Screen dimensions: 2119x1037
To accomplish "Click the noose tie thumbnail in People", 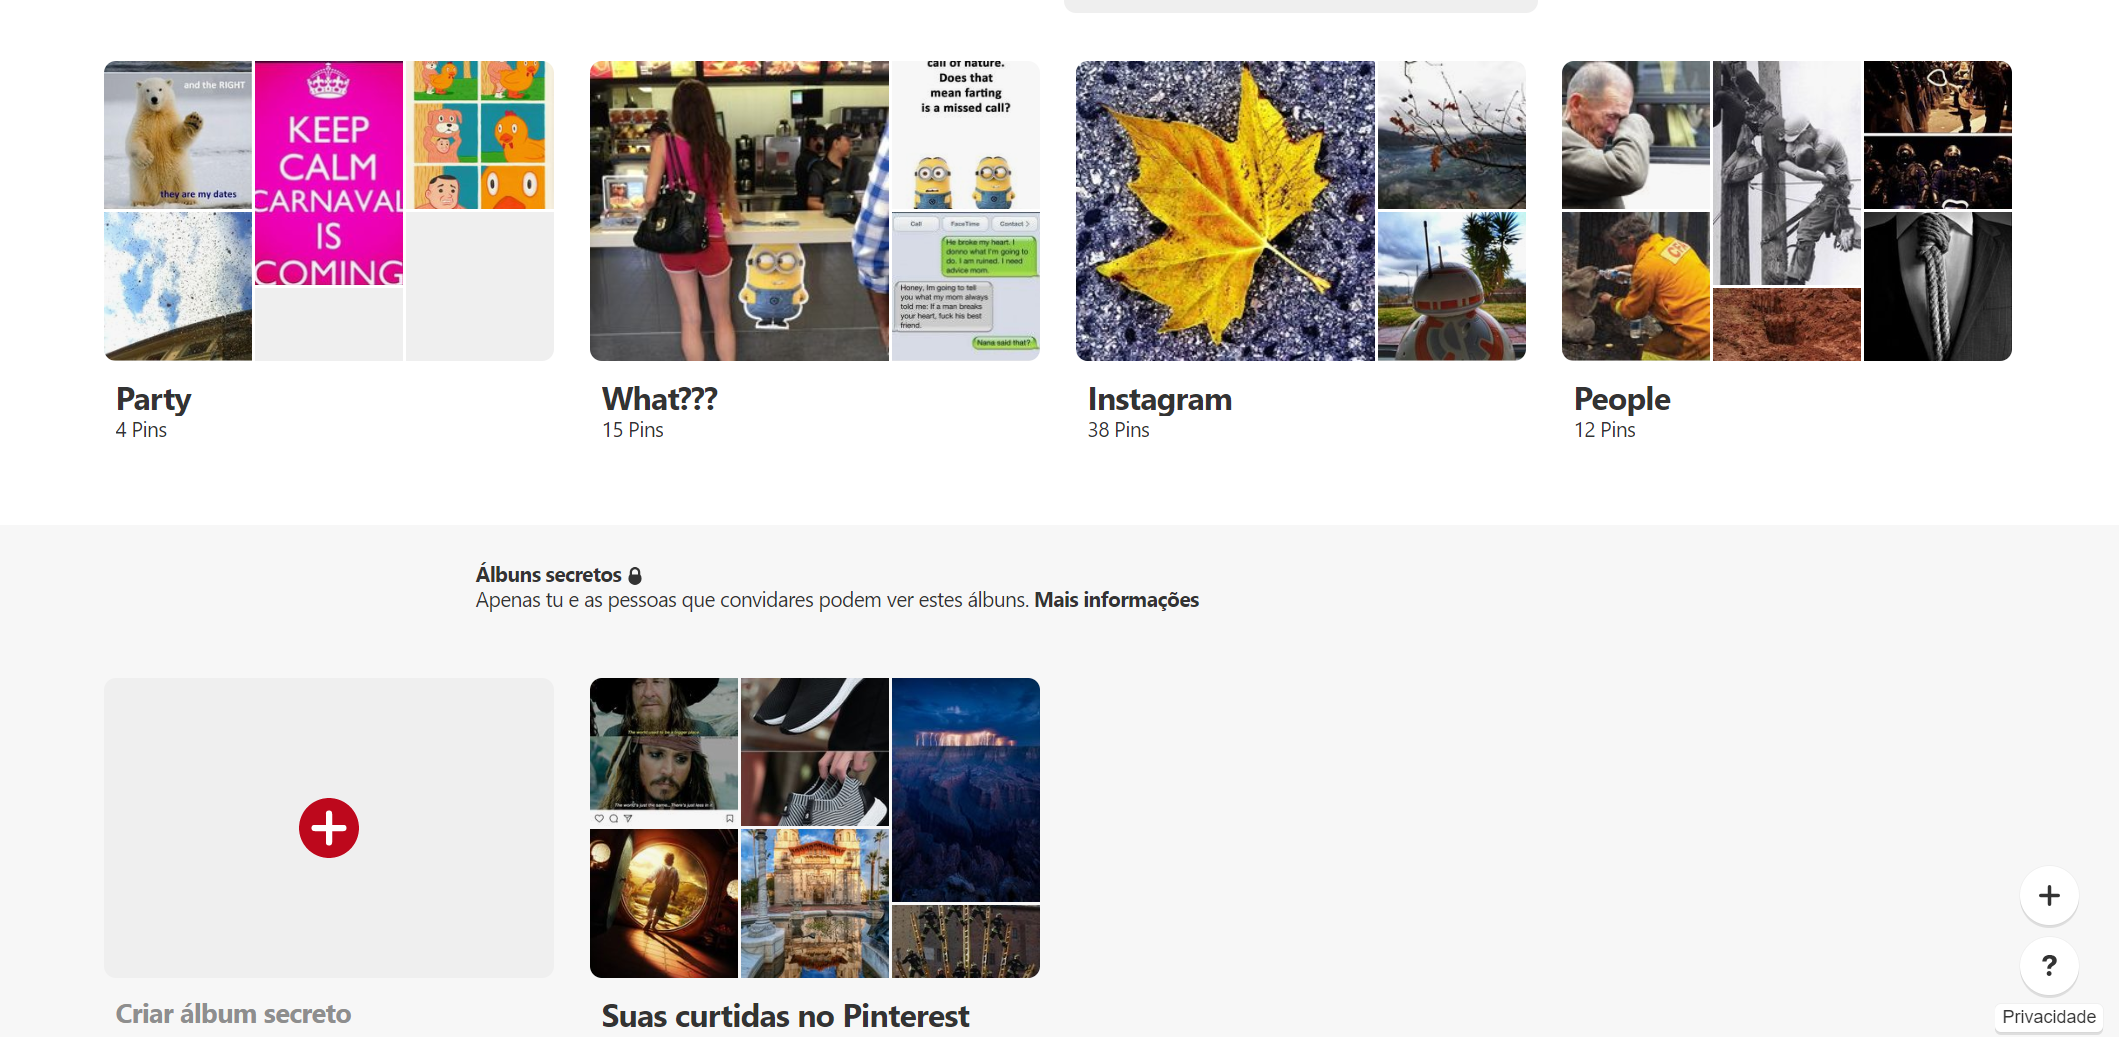I will click(x=1938, y=286).
